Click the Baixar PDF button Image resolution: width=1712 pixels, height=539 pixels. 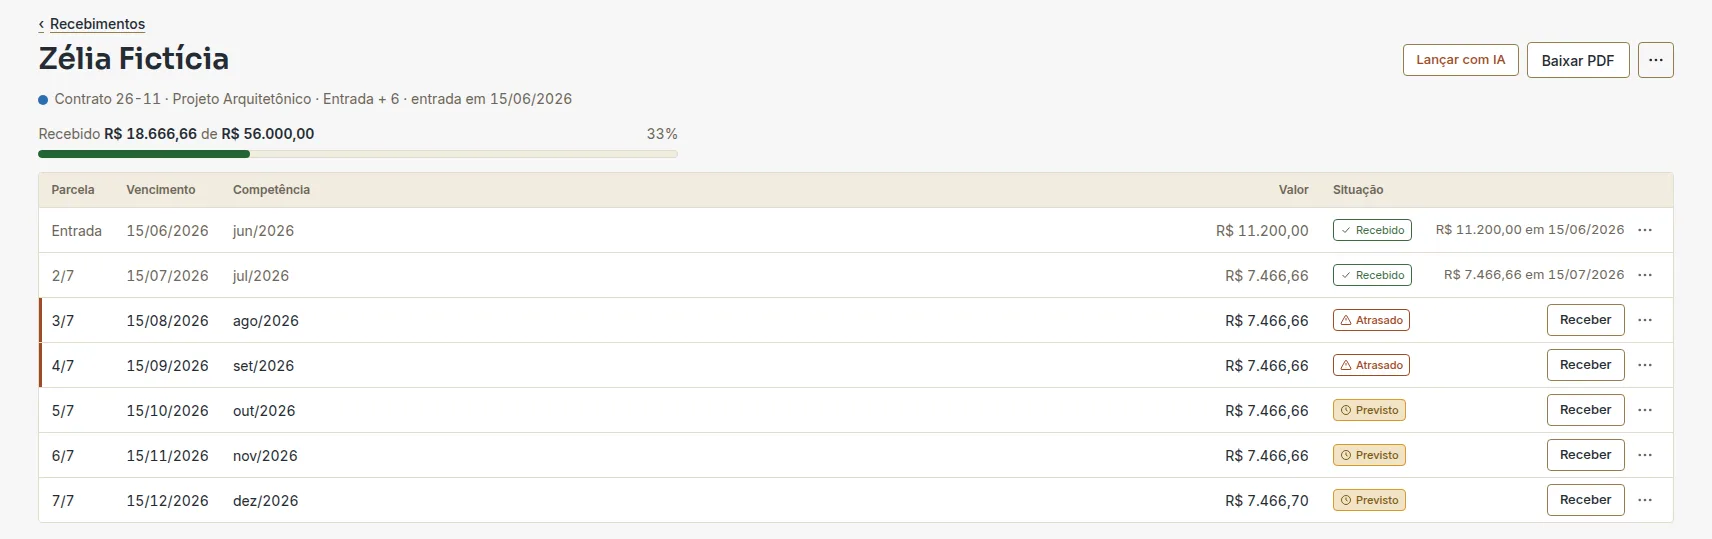(x=1577, y=60)
